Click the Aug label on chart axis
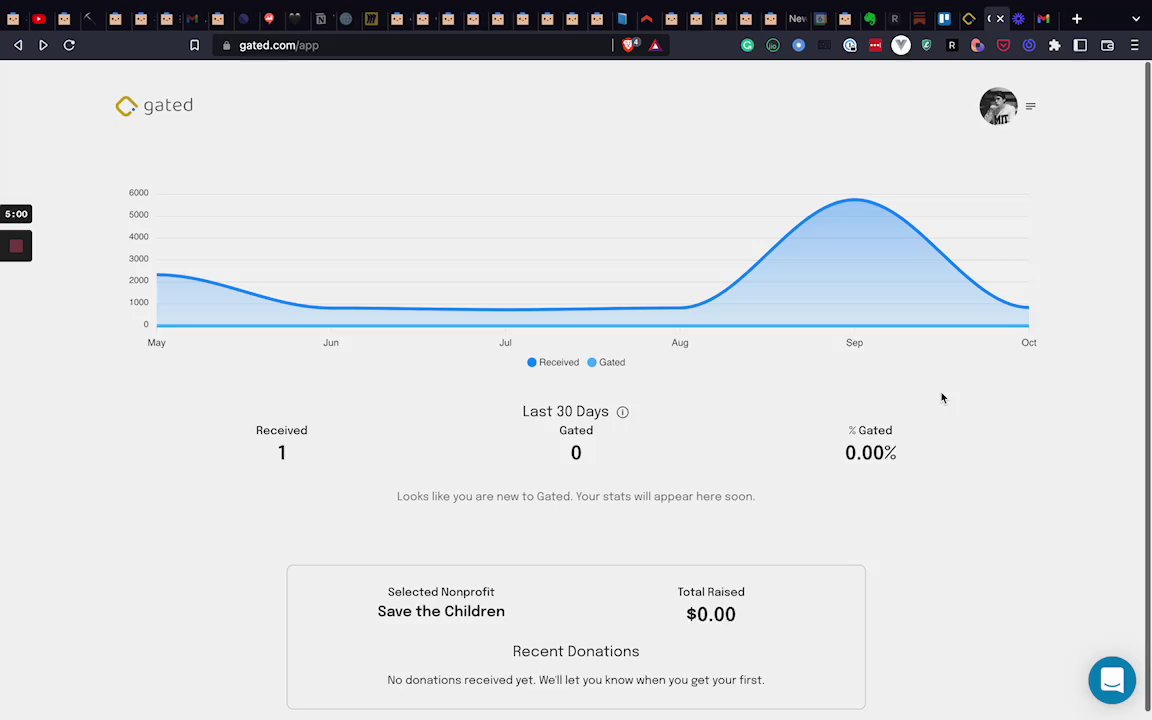Viewport: 1152px width, 720px height. [680, 342]
